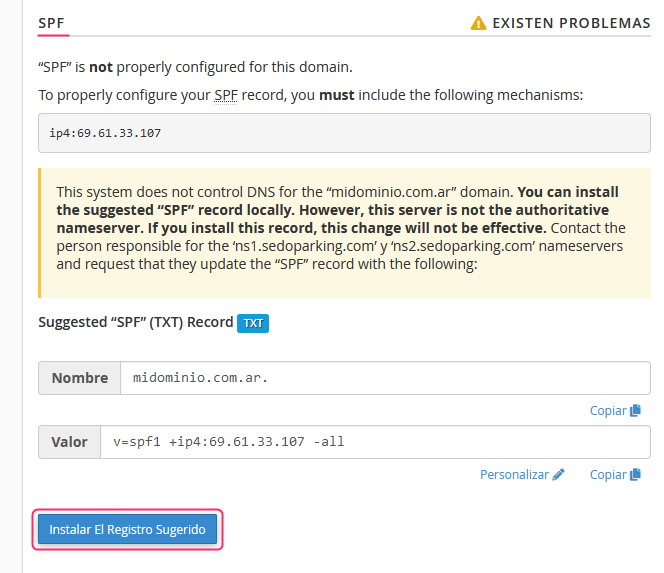Click the blue TXT badge
The image size is (664, 573).
pyautogui.click(x=253, y=324)
